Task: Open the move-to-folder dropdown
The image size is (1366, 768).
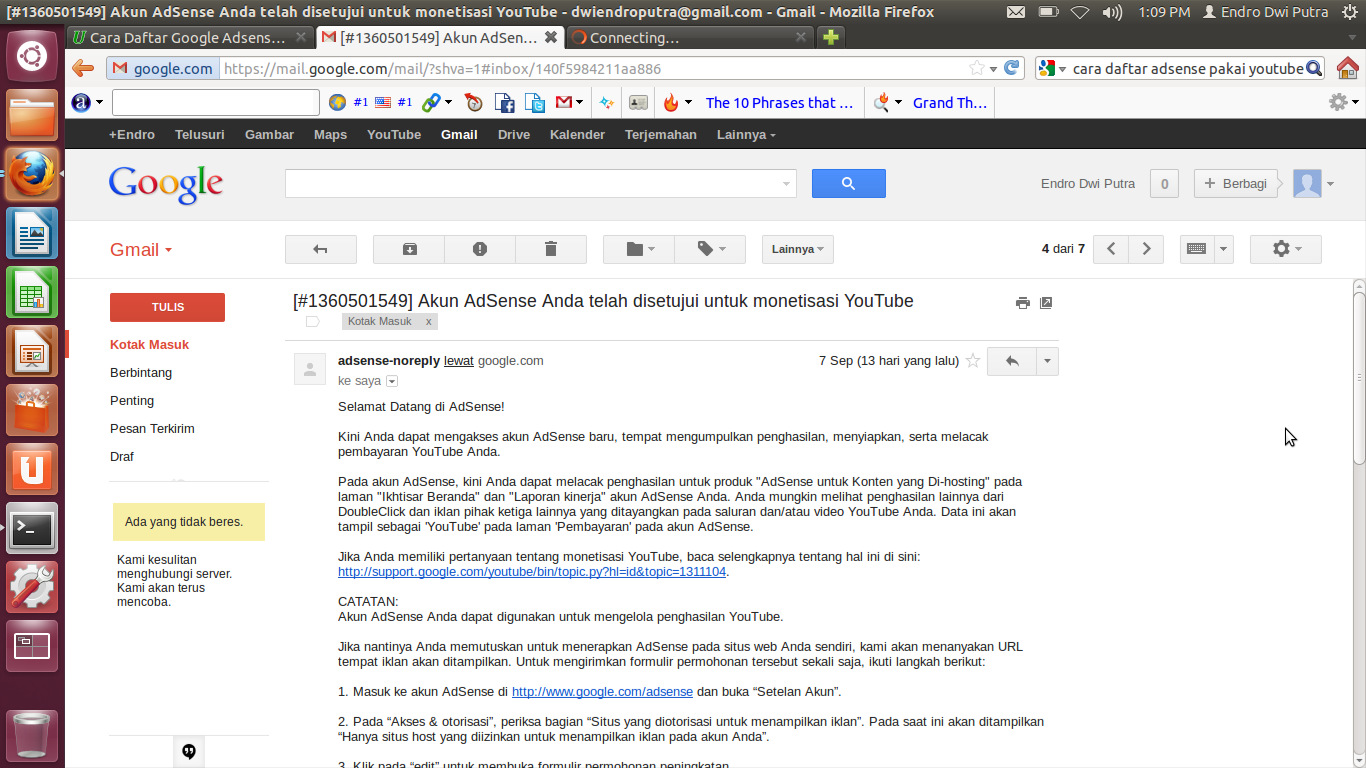Action: click(638, 249)
